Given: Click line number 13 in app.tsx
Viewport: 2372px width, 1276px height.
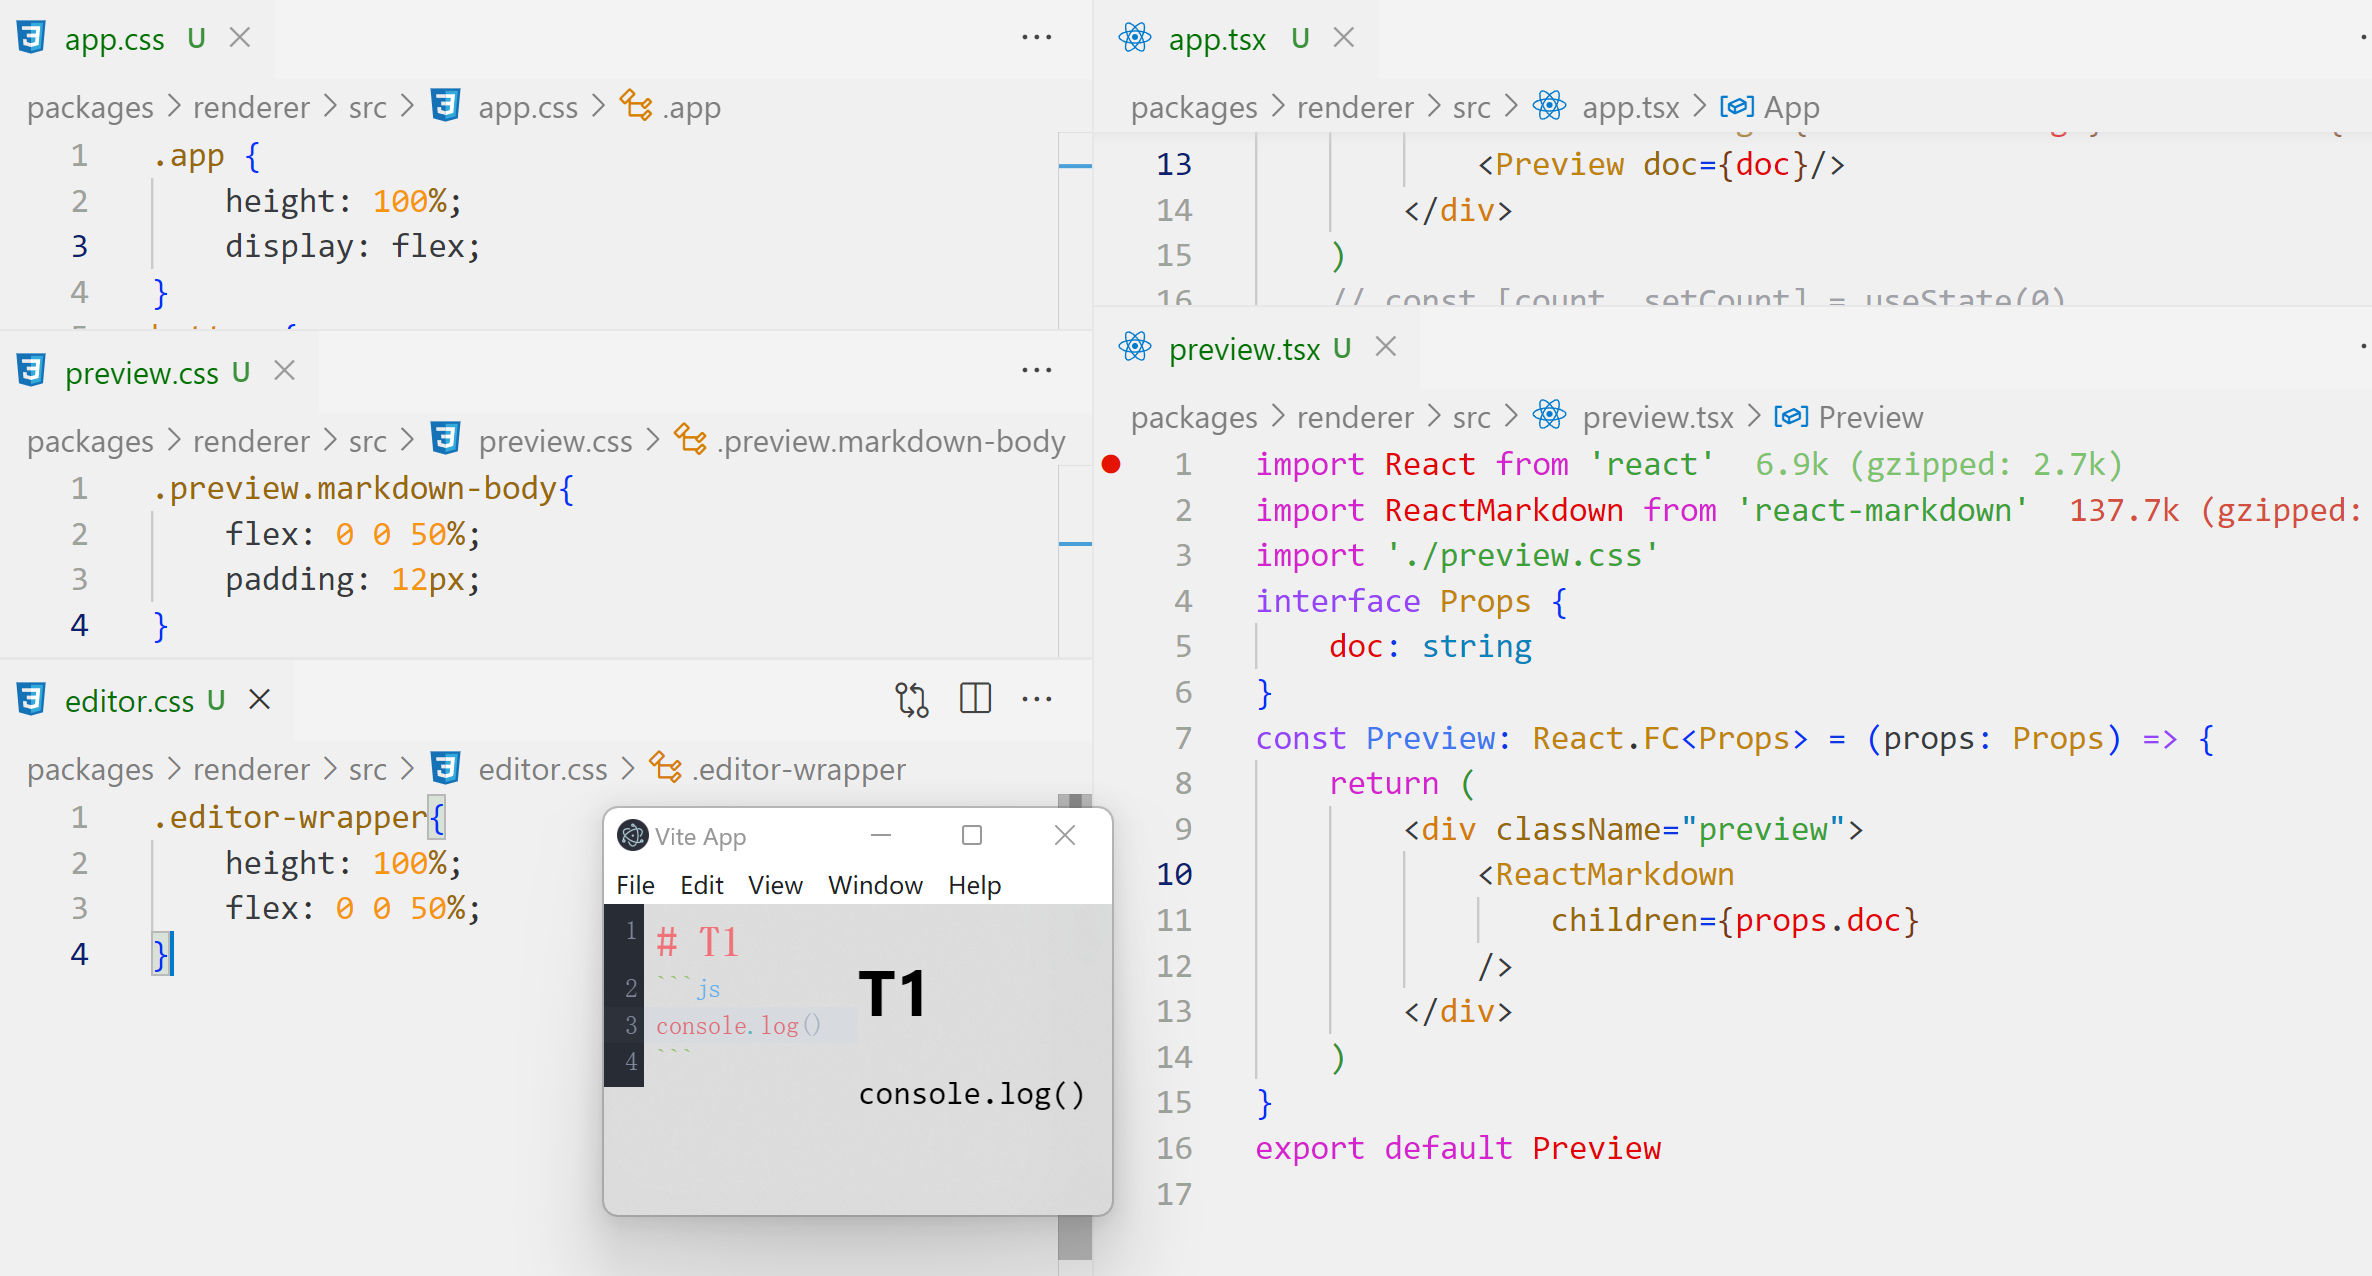Looking at the screenshot, I should coord(1174,165).
